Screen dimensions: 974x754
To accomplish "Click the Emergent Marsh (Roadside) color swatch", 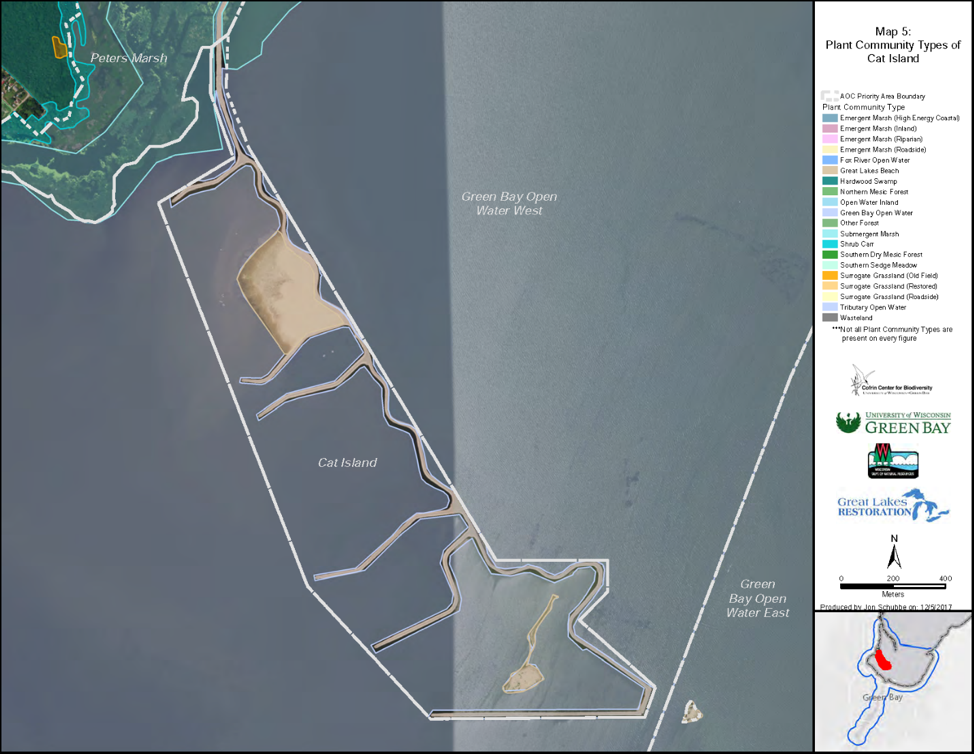I will tap(830, 150).
